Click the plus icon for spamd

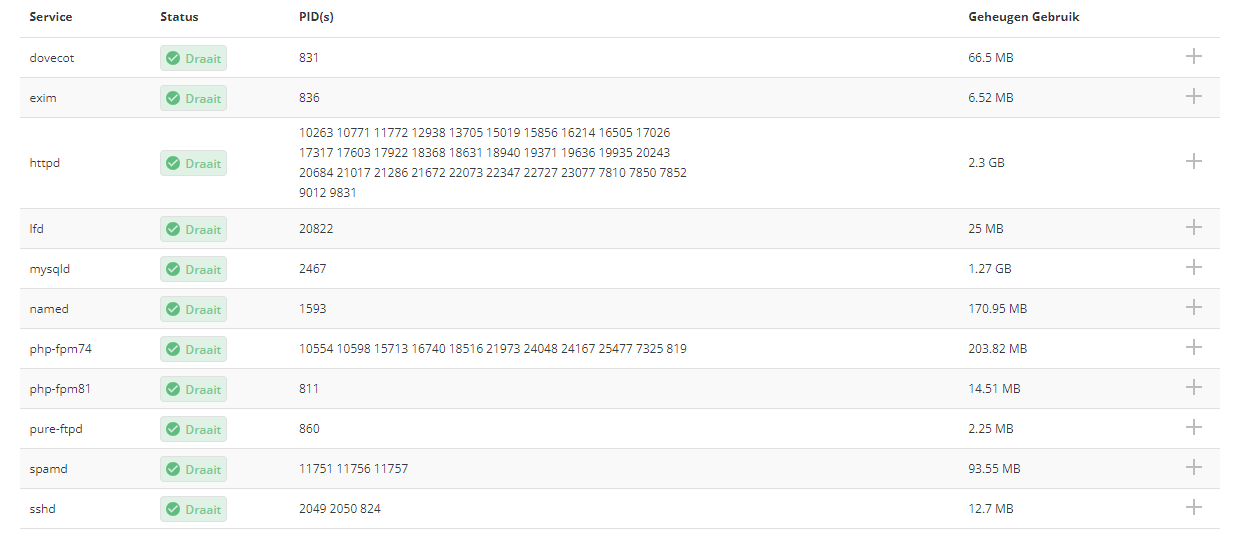[1193, 467]
